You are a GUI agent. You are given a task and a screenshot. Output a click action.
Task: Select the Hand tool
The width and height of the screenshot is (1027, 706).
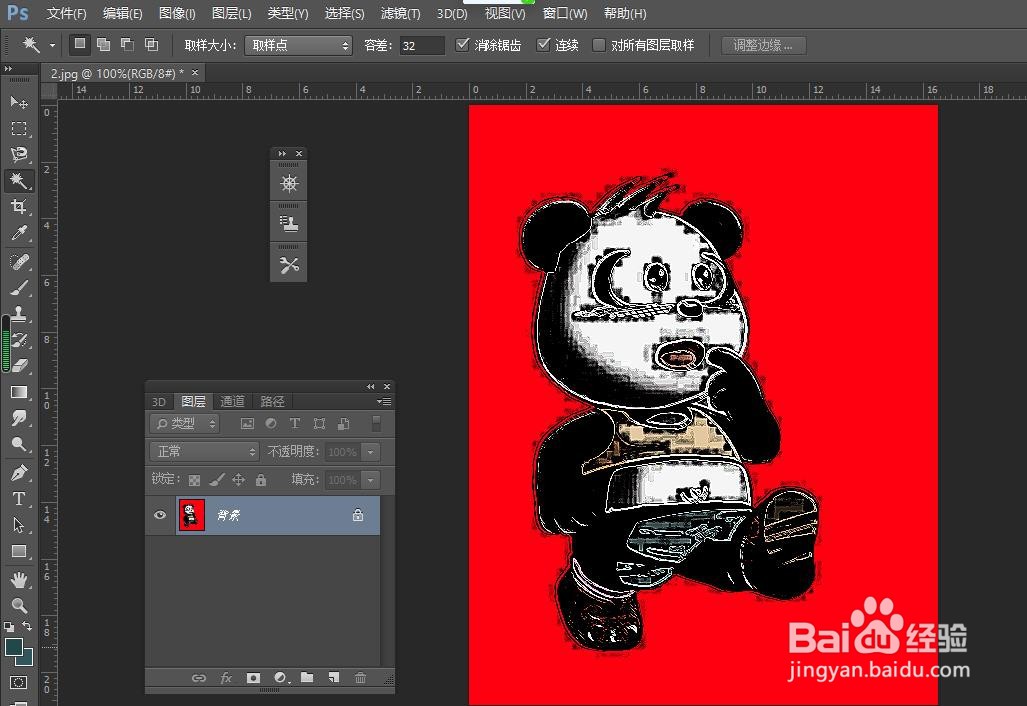click(x=19, y=580)
